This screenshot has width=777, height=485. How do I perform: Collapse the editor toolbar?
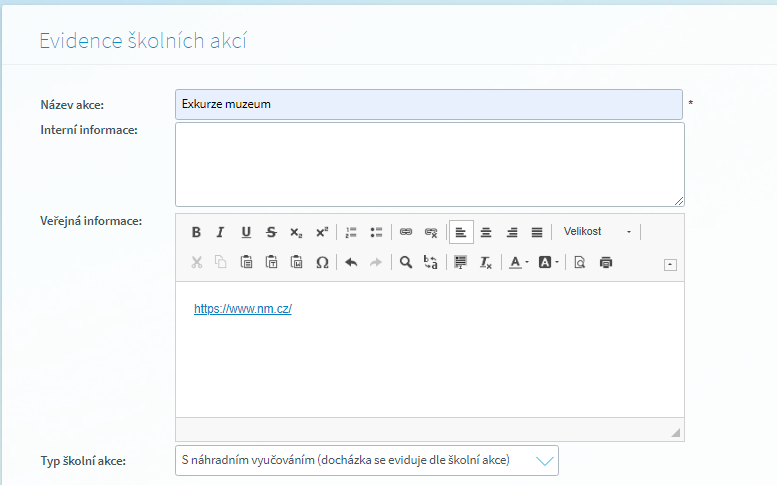[x=670, y=264]
